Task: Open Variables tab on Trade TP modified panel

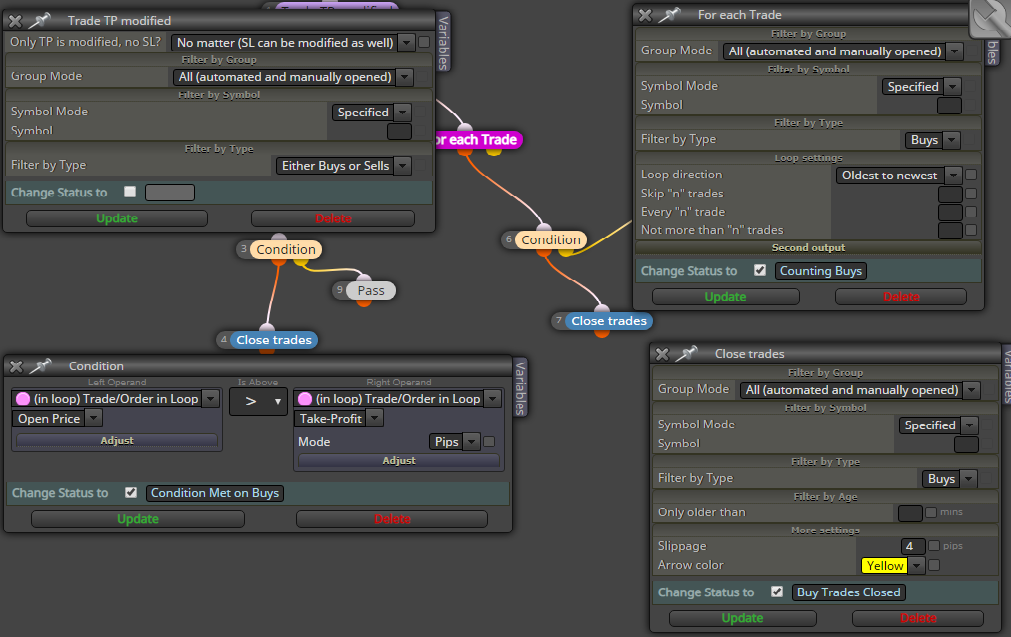Action: (443, 43)
